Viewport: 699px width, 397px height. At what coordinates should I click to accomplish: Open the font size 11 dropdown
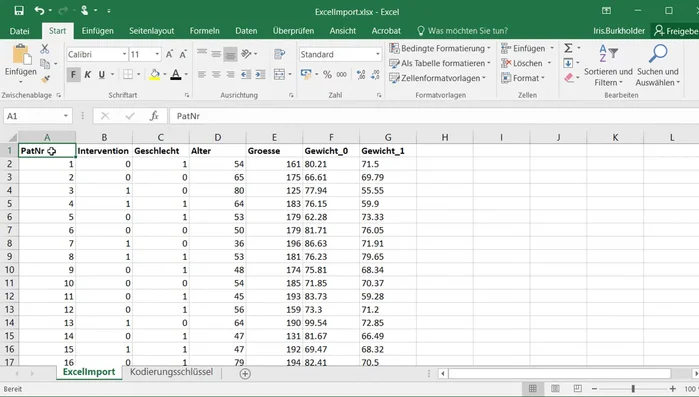(157, 54)
